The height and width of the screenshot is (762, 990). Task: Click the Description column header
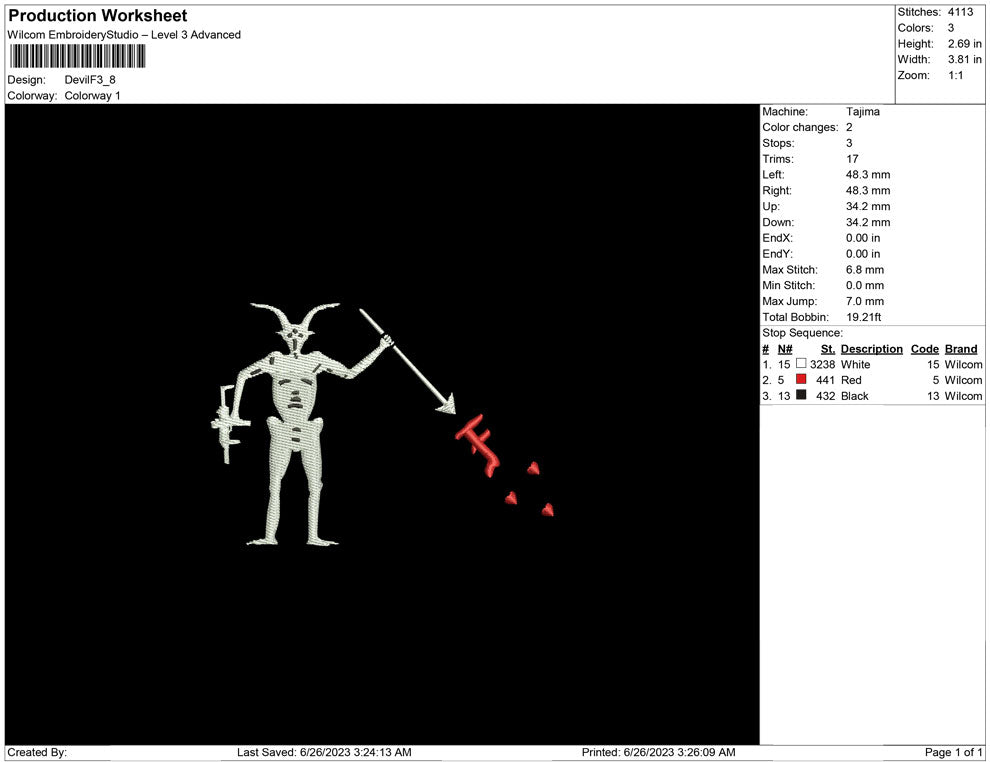[871, 349]
